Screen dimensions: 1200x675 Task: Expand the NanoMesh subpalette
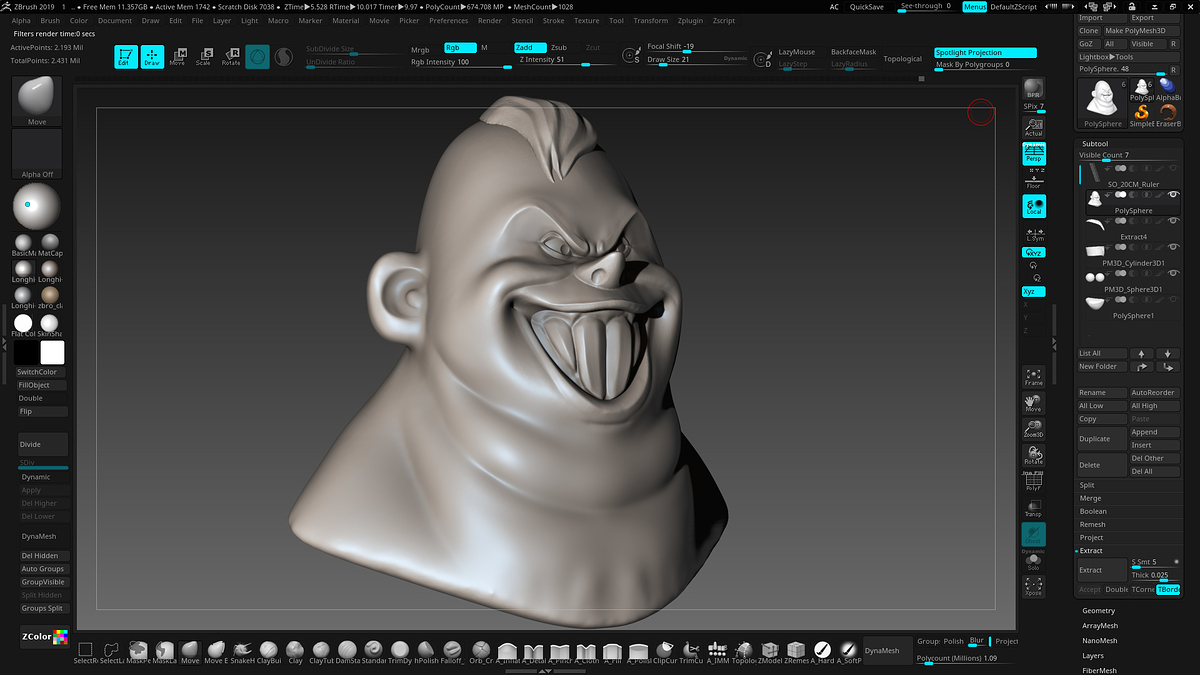(x=1099, y=640)
